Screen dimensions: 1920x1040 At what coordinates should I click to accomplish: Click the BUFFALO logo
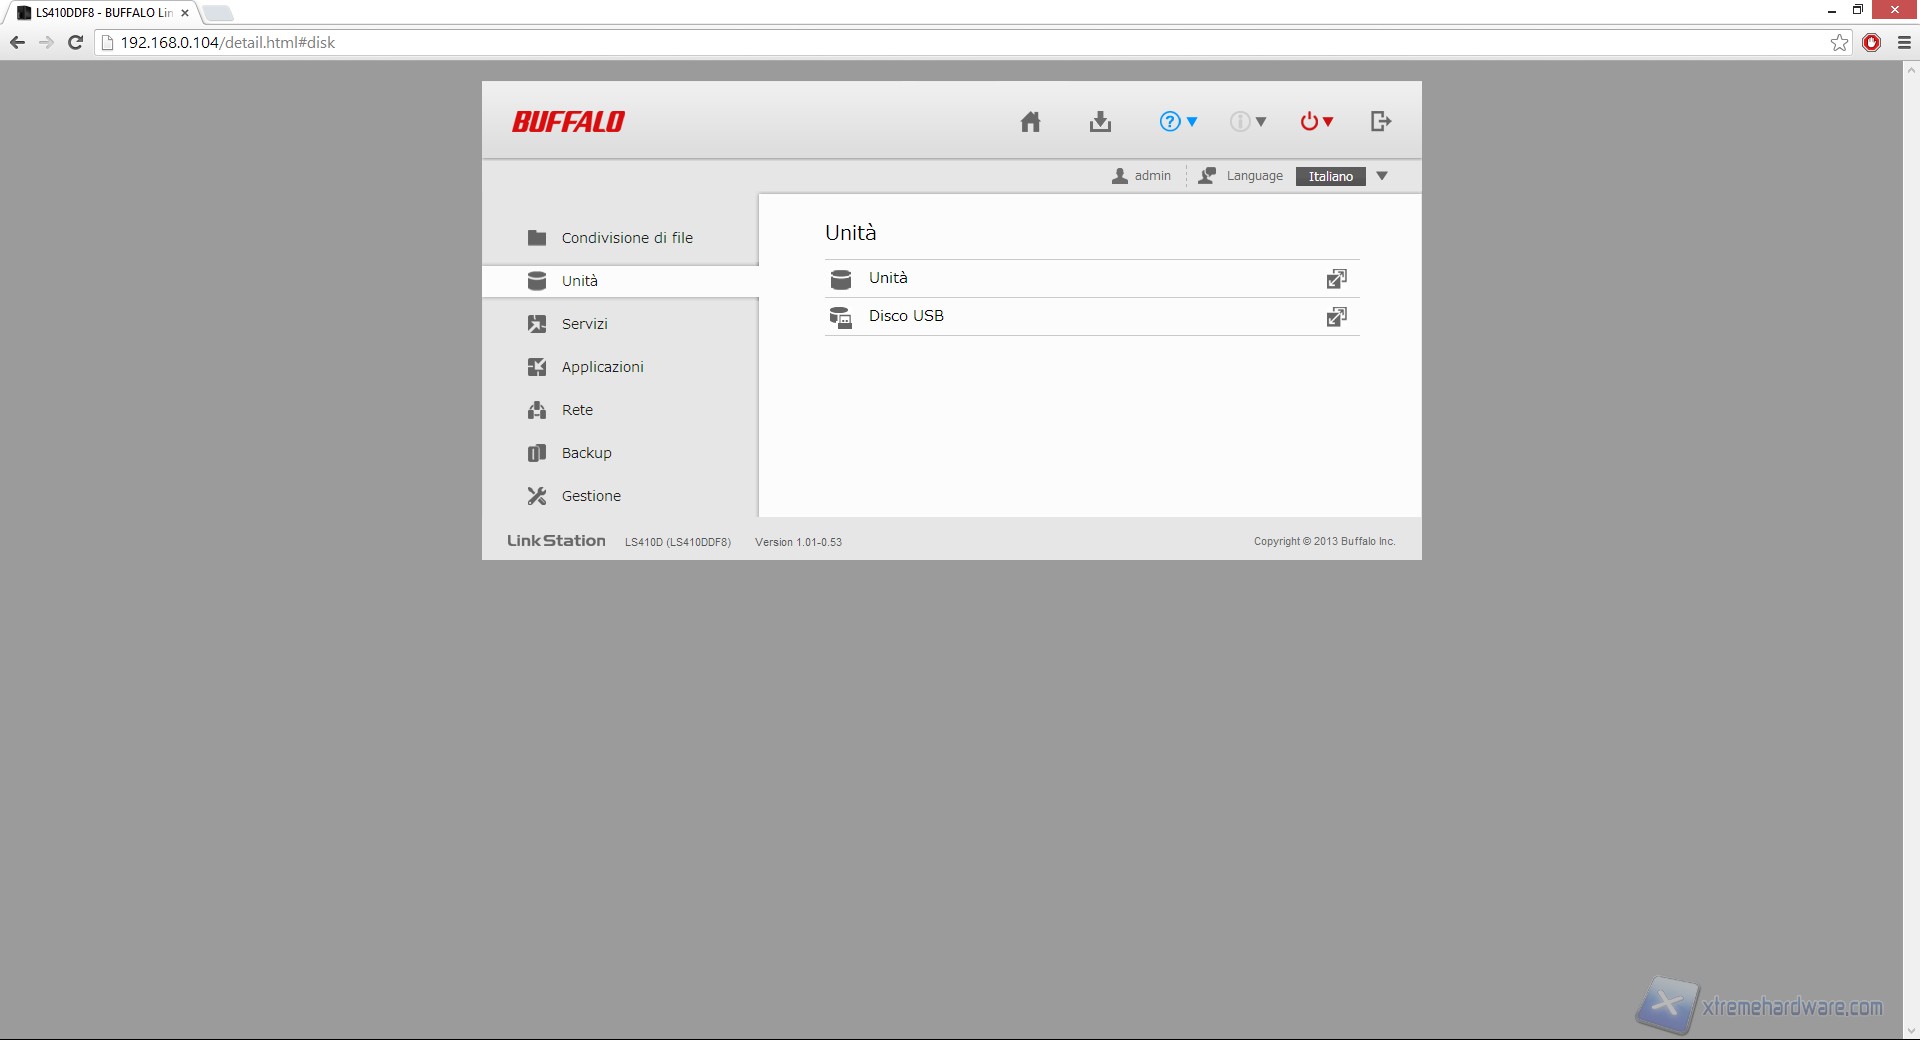[568, 122]
